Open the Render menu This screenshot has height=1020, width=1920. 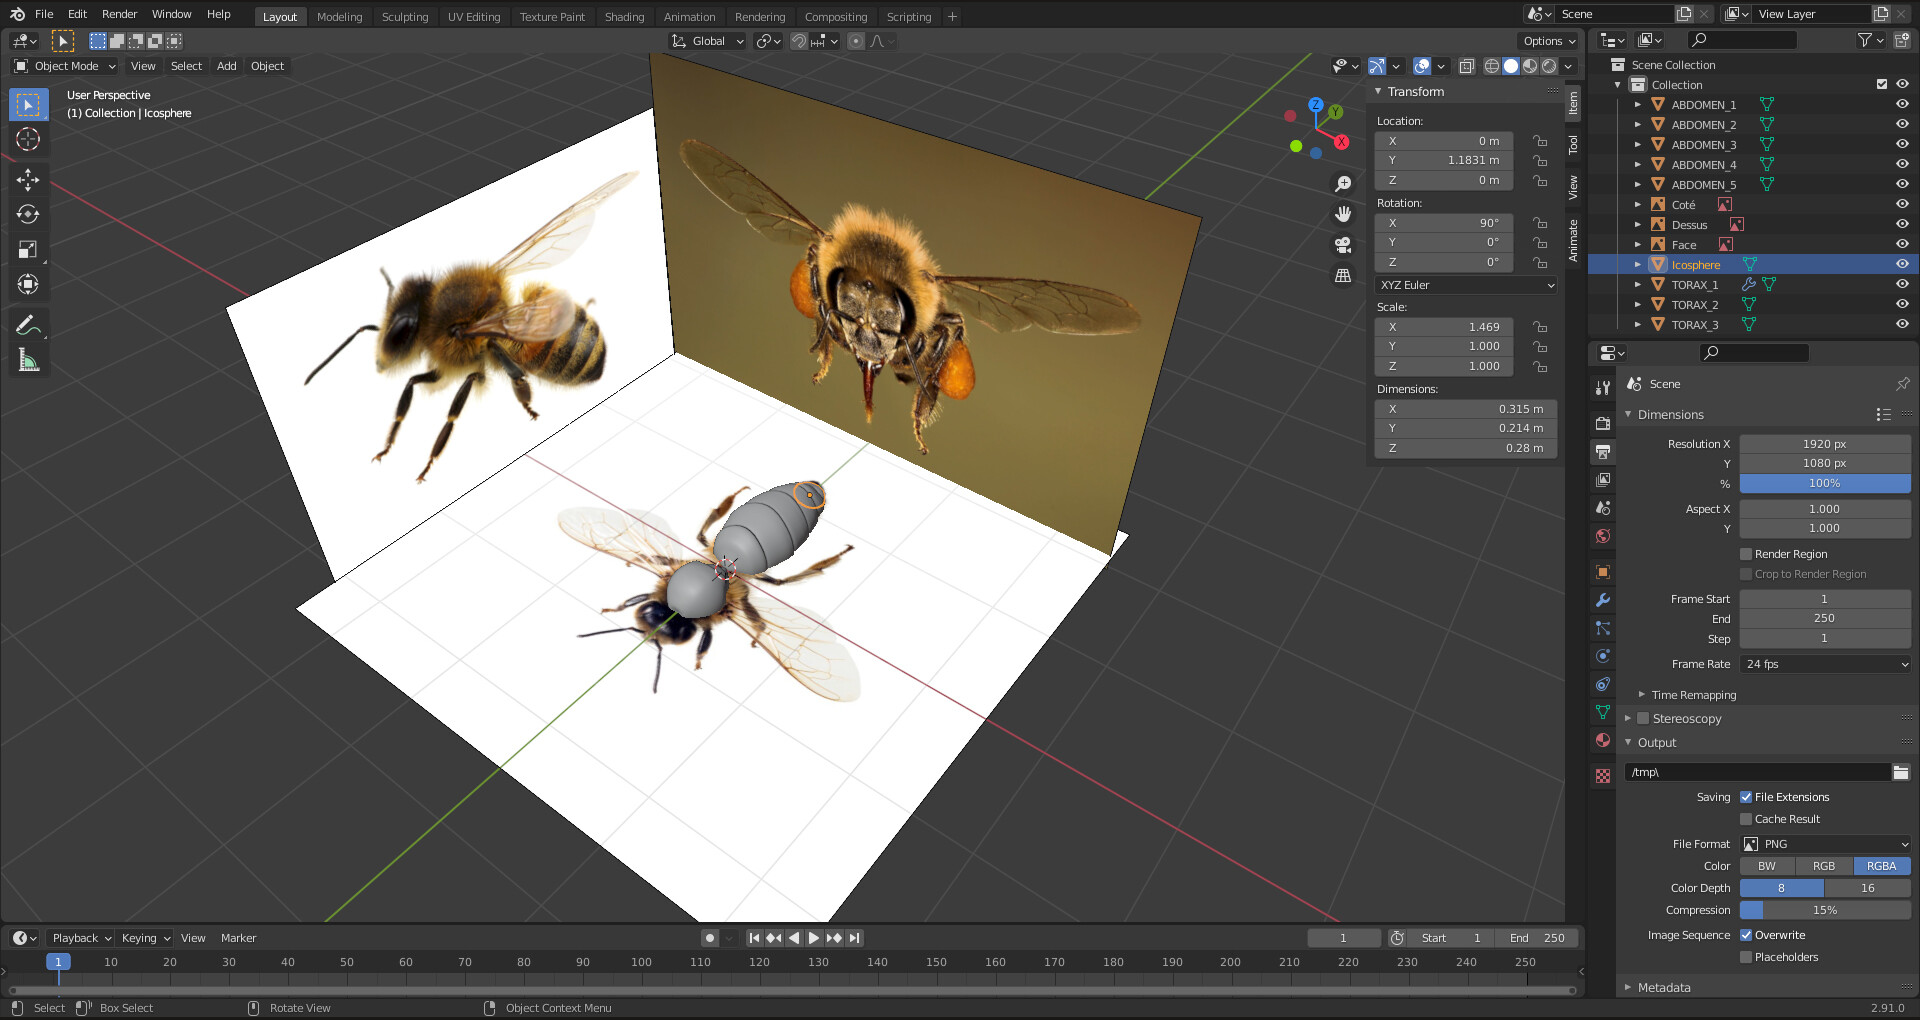[x=119, y=14]
